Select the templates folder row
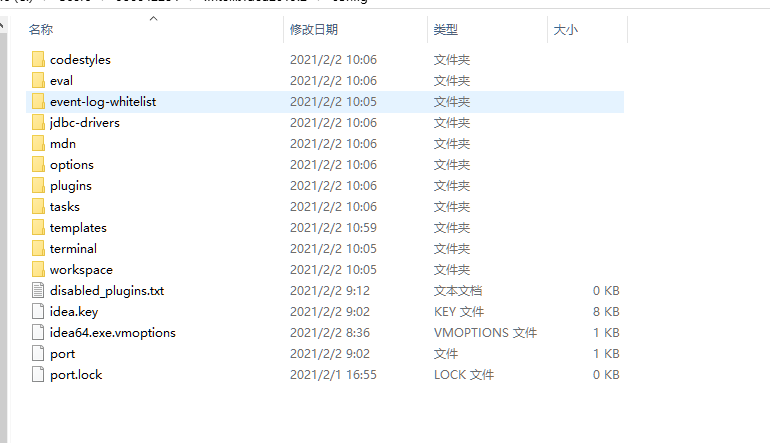 (325, 228)
